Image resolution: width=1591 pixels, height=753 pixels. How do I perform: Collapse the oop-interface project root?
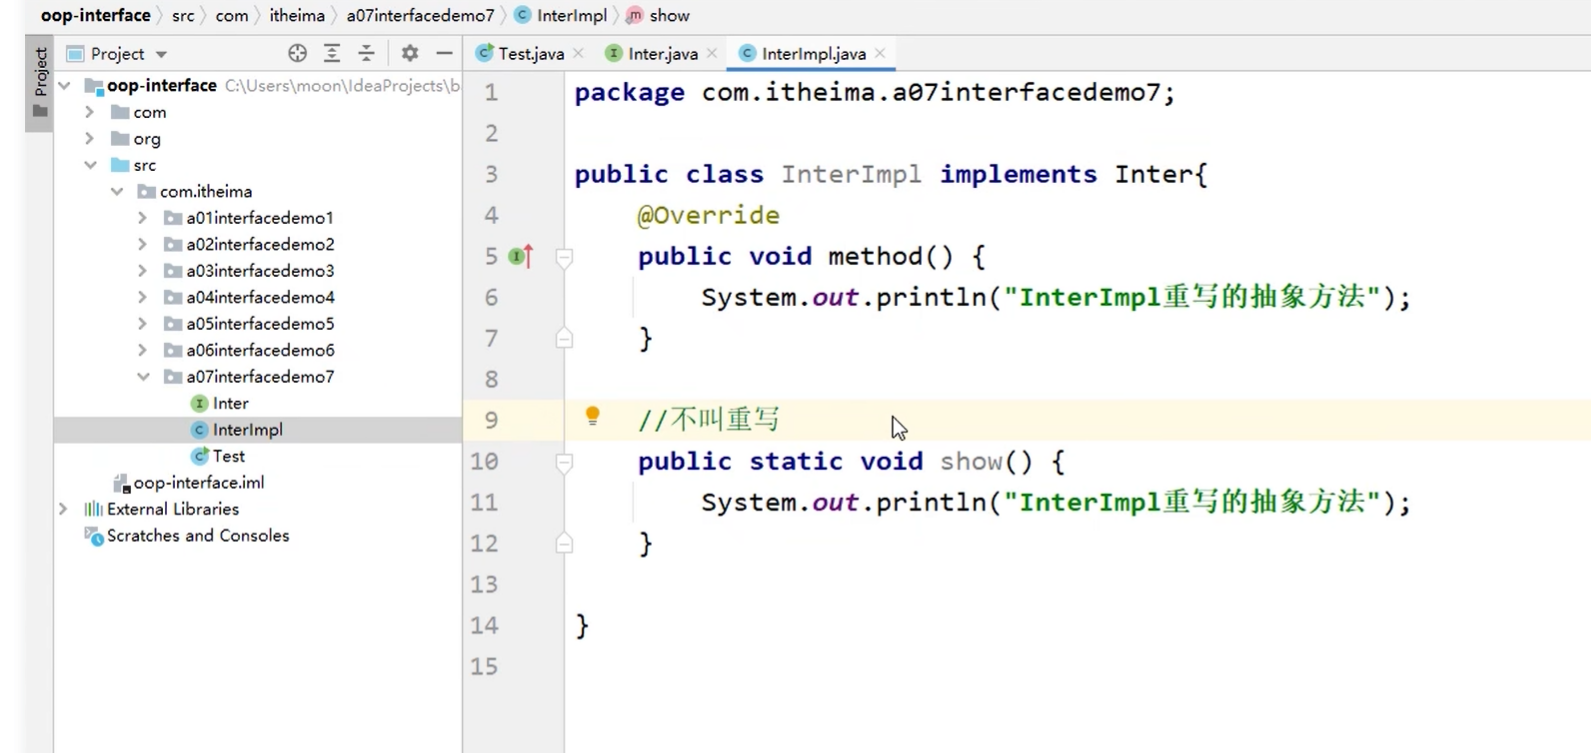point(65,86)
